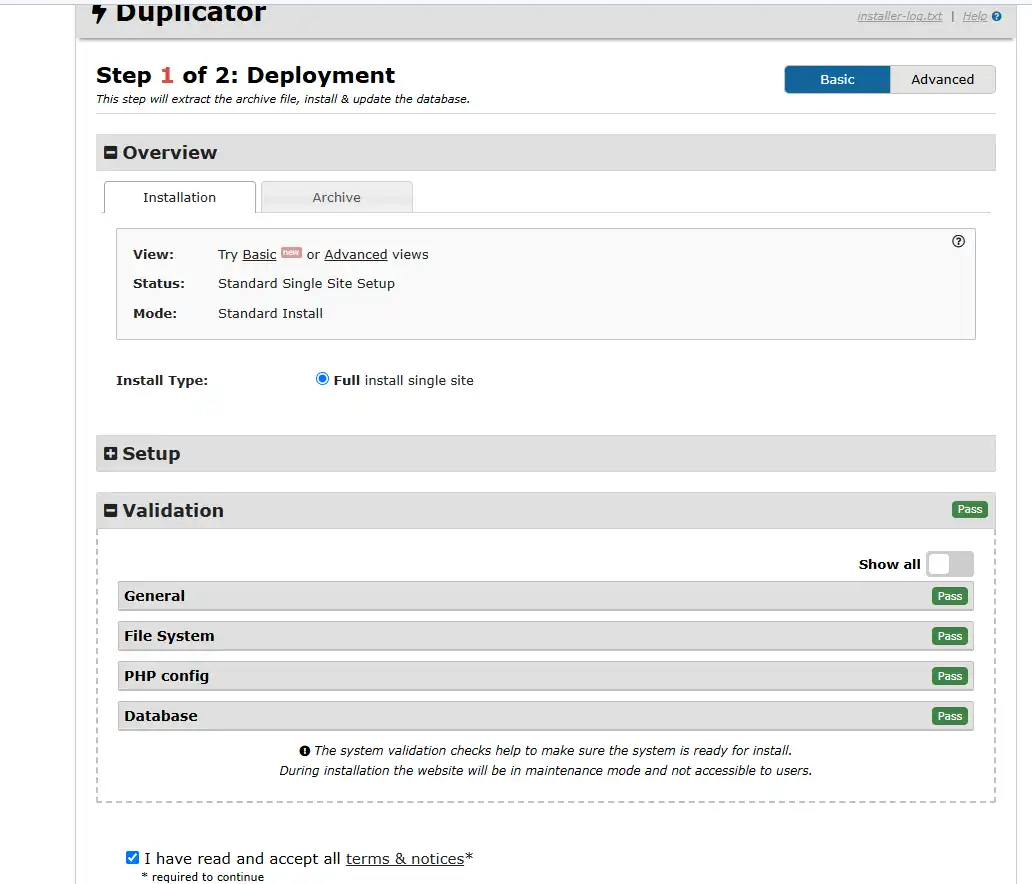Click the info icon beside validation note
1032x884 pixels.
pos(305,750)
